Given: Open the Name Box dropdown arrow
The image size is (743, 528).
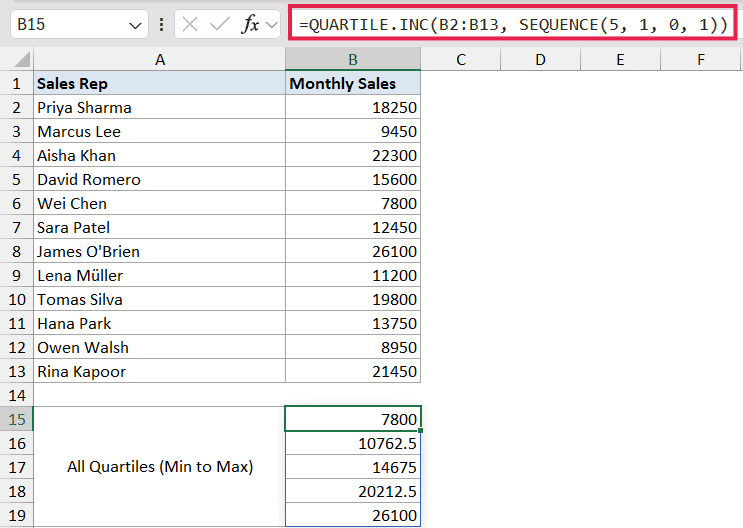Looking at the screenshot, I should (135, 25).
